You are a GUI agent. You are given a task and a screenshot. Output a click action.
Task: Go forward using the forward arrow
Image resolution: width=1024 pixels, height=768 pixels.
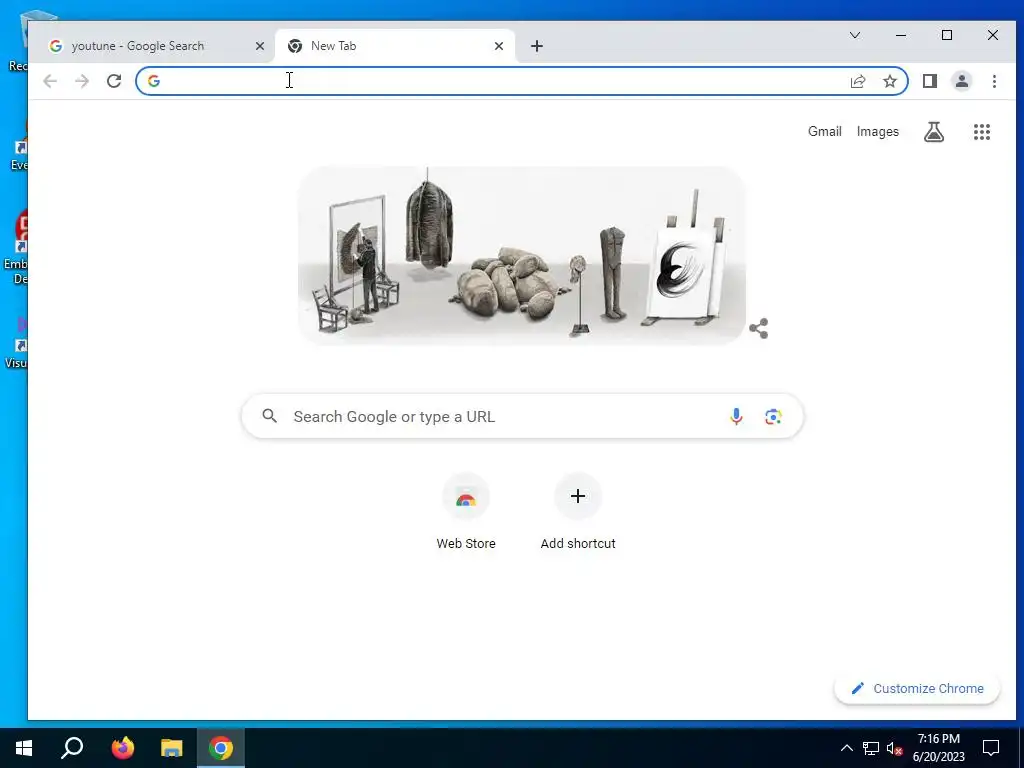(82, 81)
